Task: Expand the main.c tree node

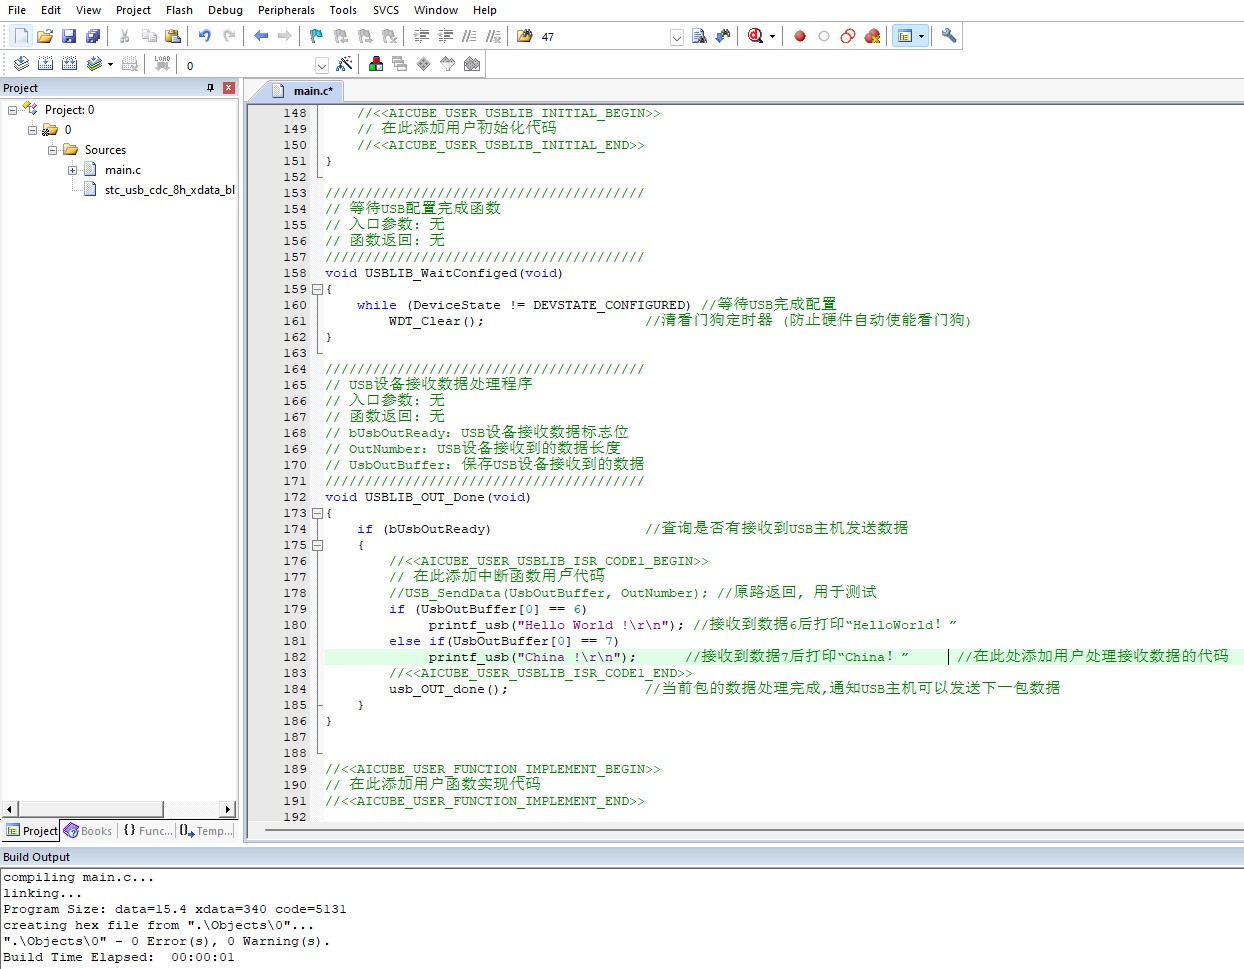Action: (72, 170)
